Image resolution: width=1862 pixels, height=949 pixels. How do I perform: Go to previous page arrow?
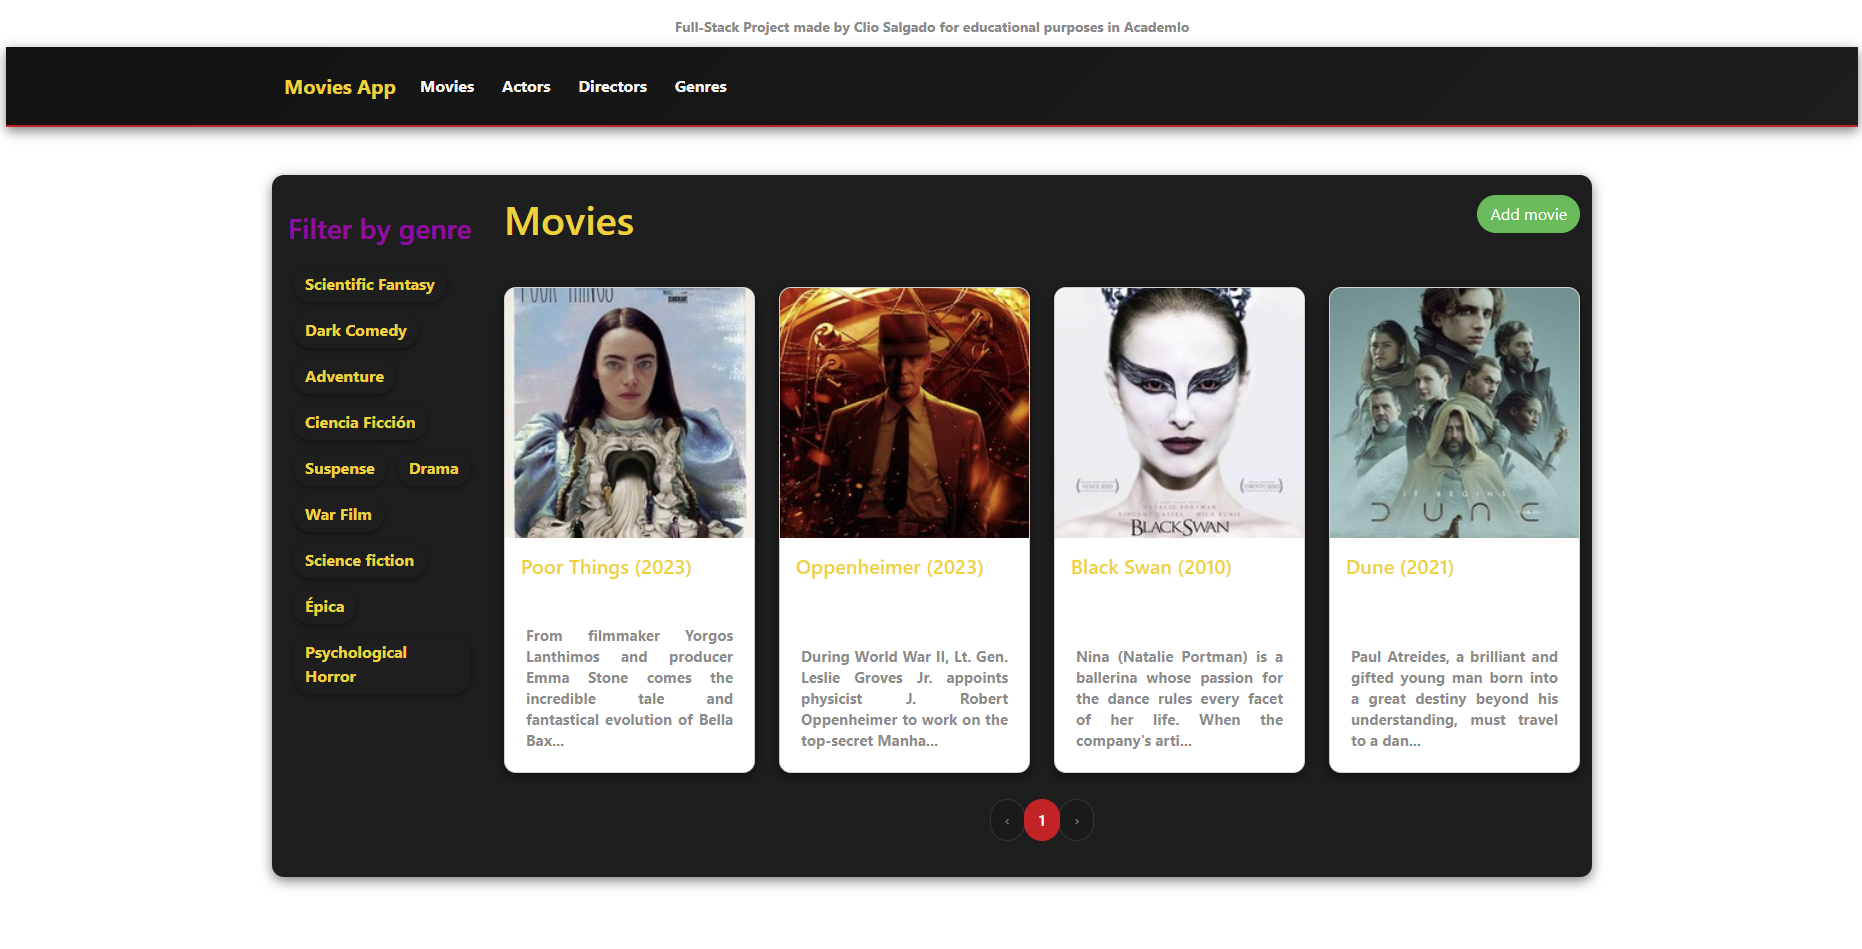tap(1007, 821)
